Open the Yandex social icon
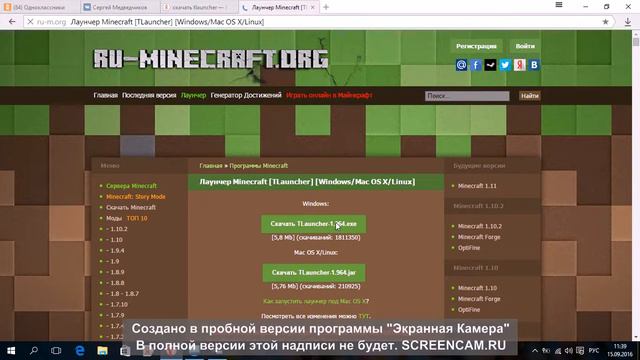Screen dimensions: 640x360 pos(520,65)
